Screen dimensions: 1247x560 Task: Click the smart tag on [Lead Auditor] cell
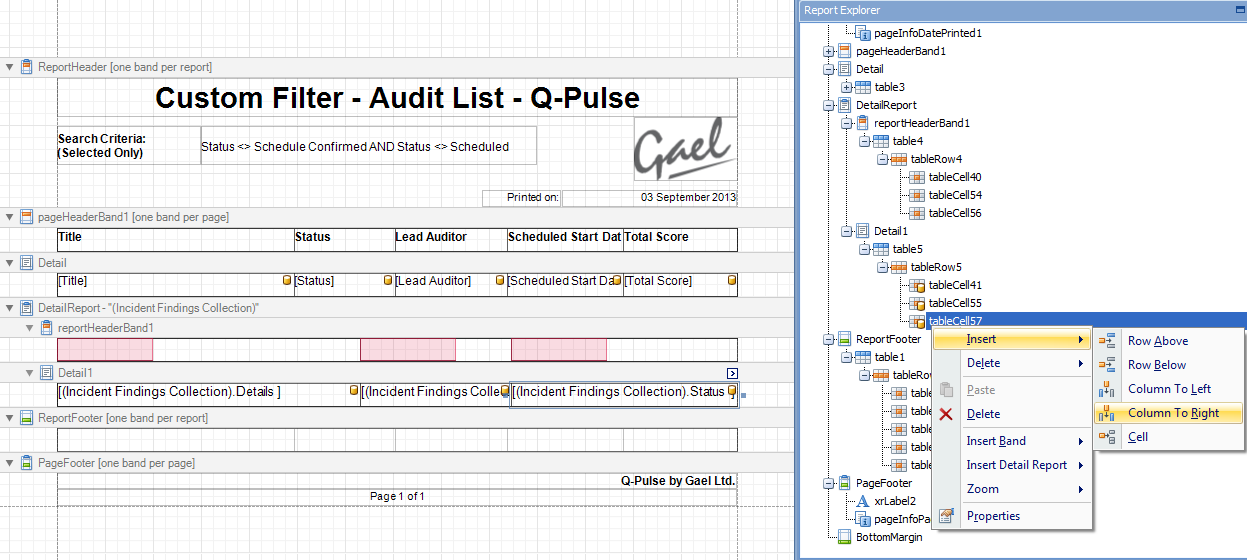(x=500, y=281)
